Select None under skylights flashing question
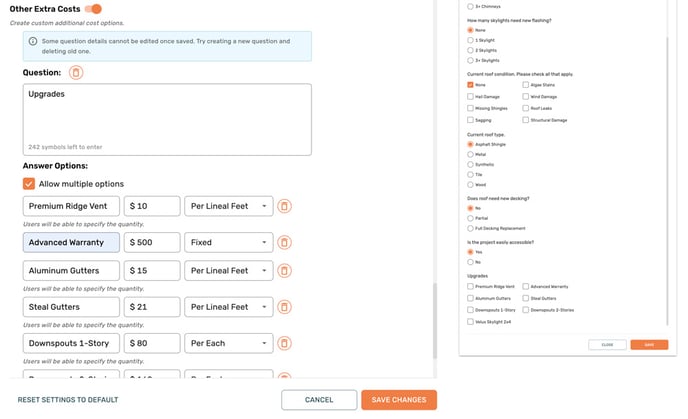The width and height of the screenshot is (688, 419). coord(470,30)
